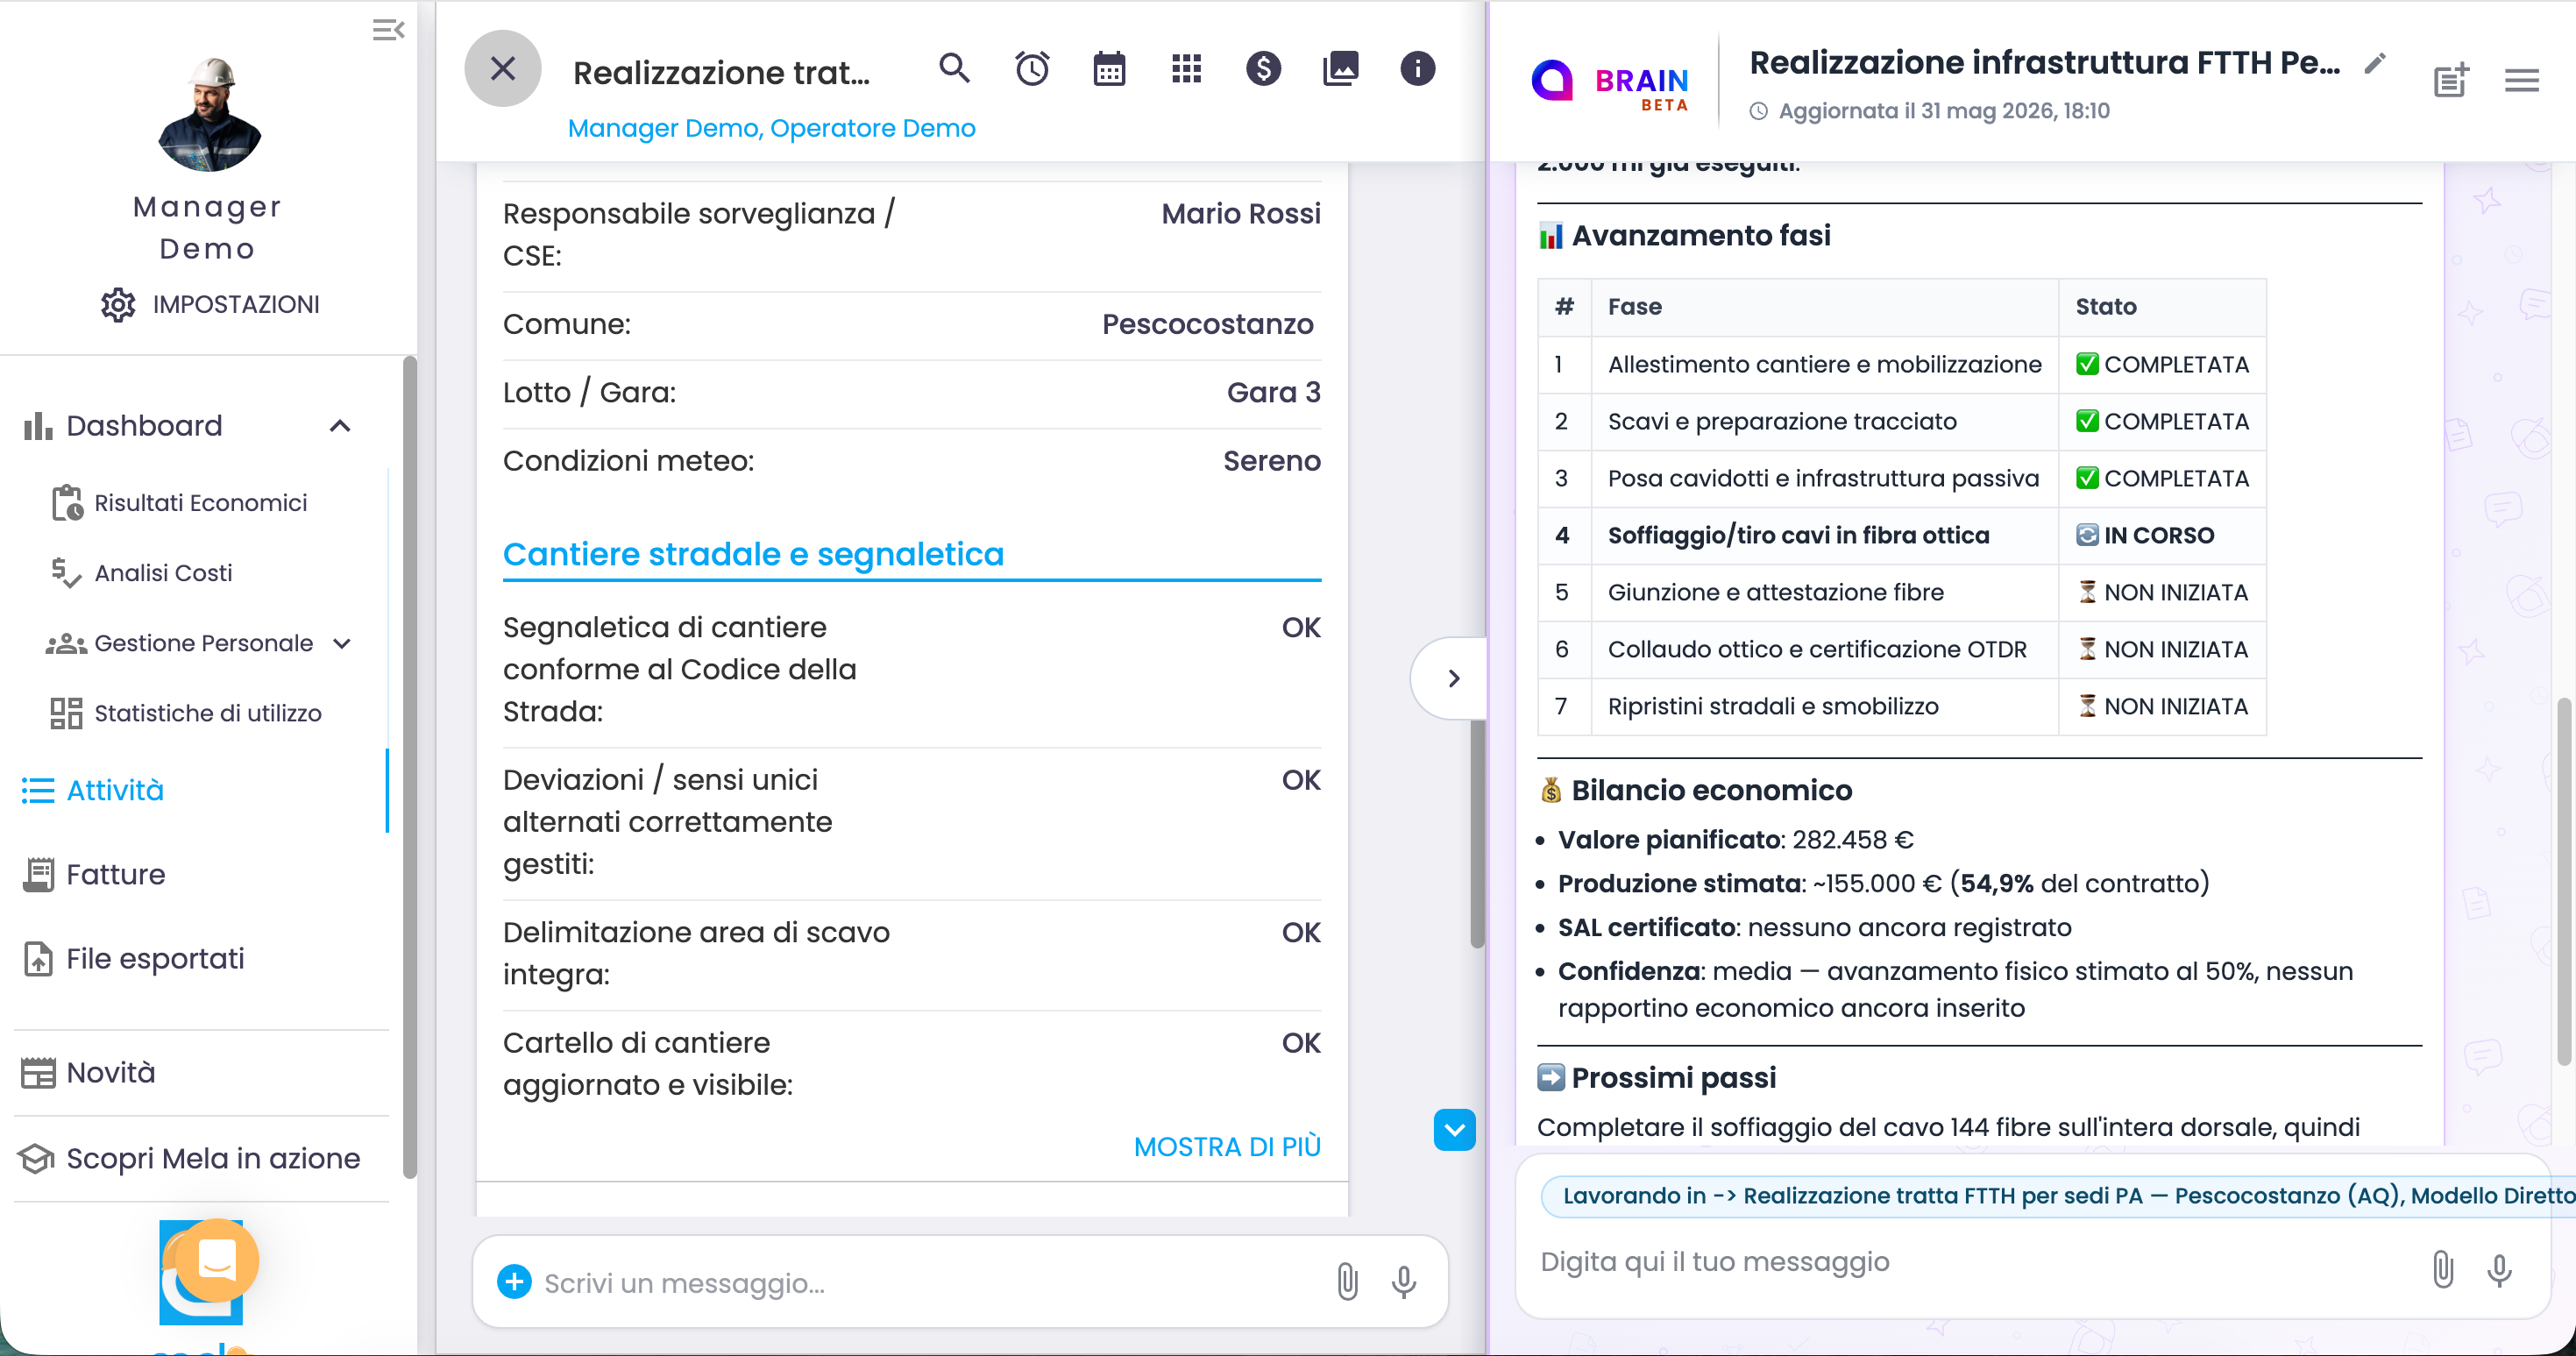2576x1356 pixels.
Task: Create new Brain note icon
Action: coord(2450,79)
